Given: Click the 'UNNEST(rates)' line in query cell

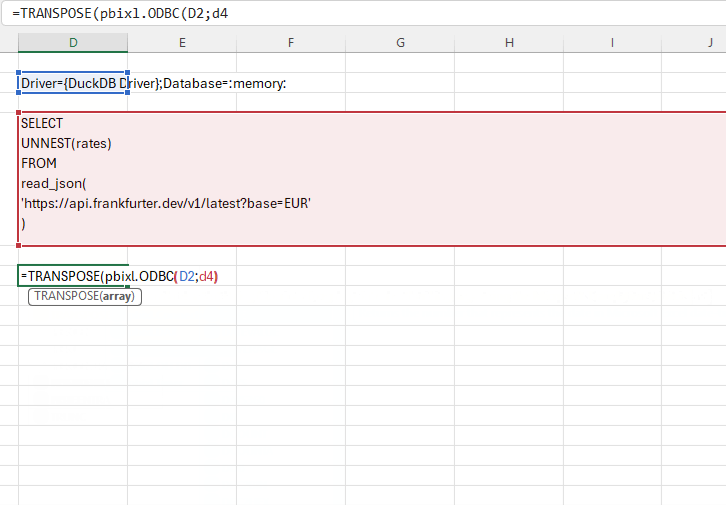Looking at the screenshot, I should click(x=66, y=143).
